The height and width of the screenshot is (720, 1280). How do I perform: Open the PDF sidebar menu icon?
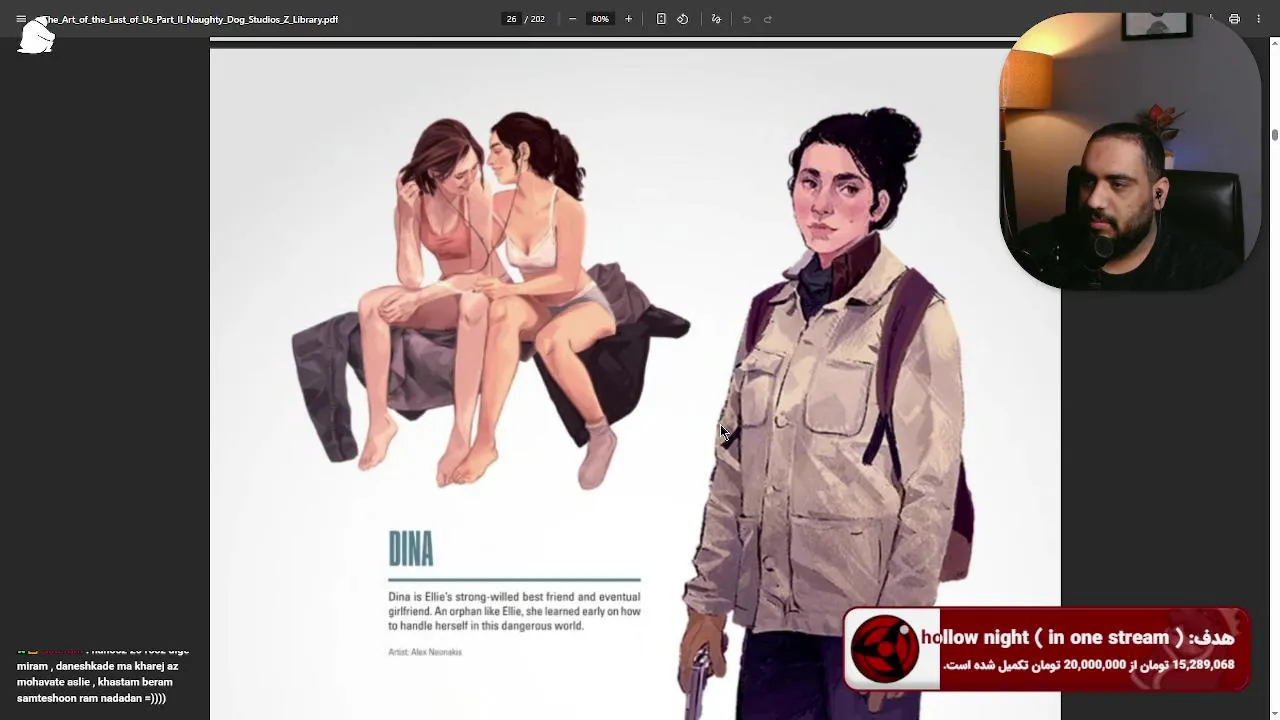click(21, 19)
